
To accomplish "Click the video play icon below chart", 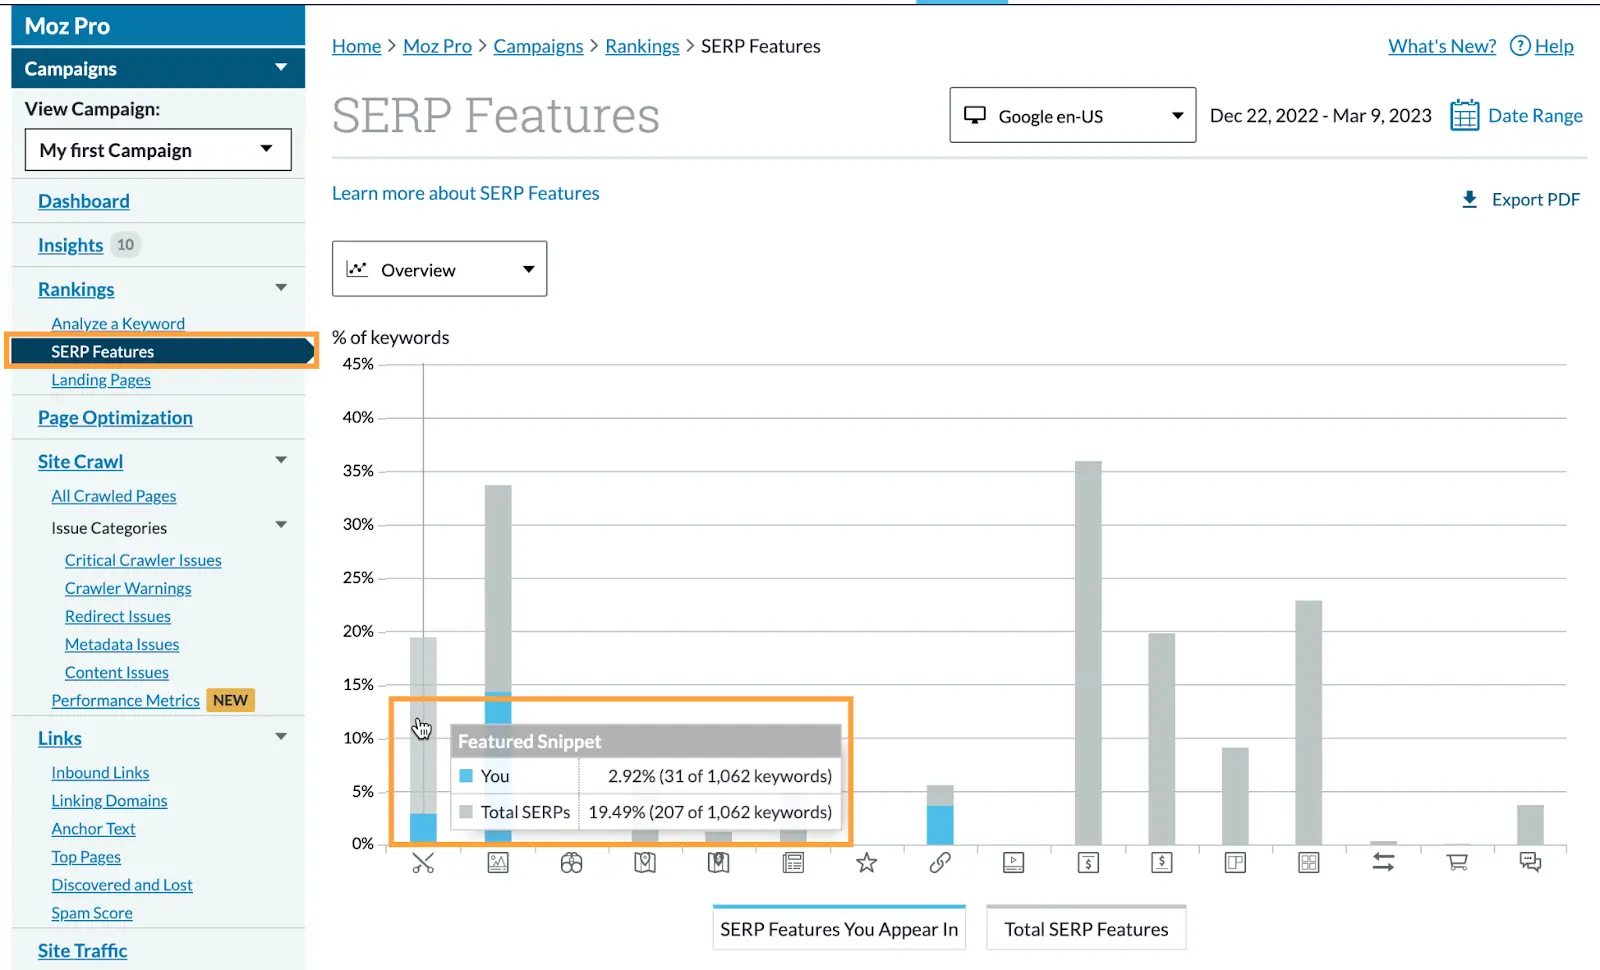I will (1013, 863).
